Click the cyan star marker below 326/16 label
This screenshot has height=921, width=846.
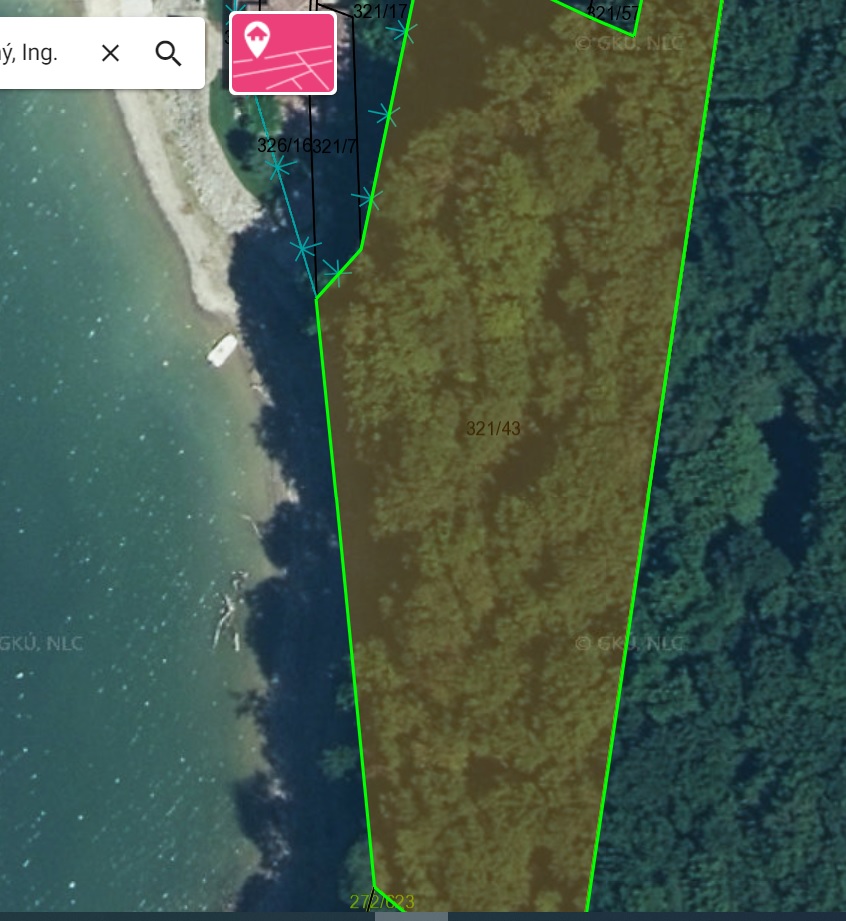pos(279,168)
